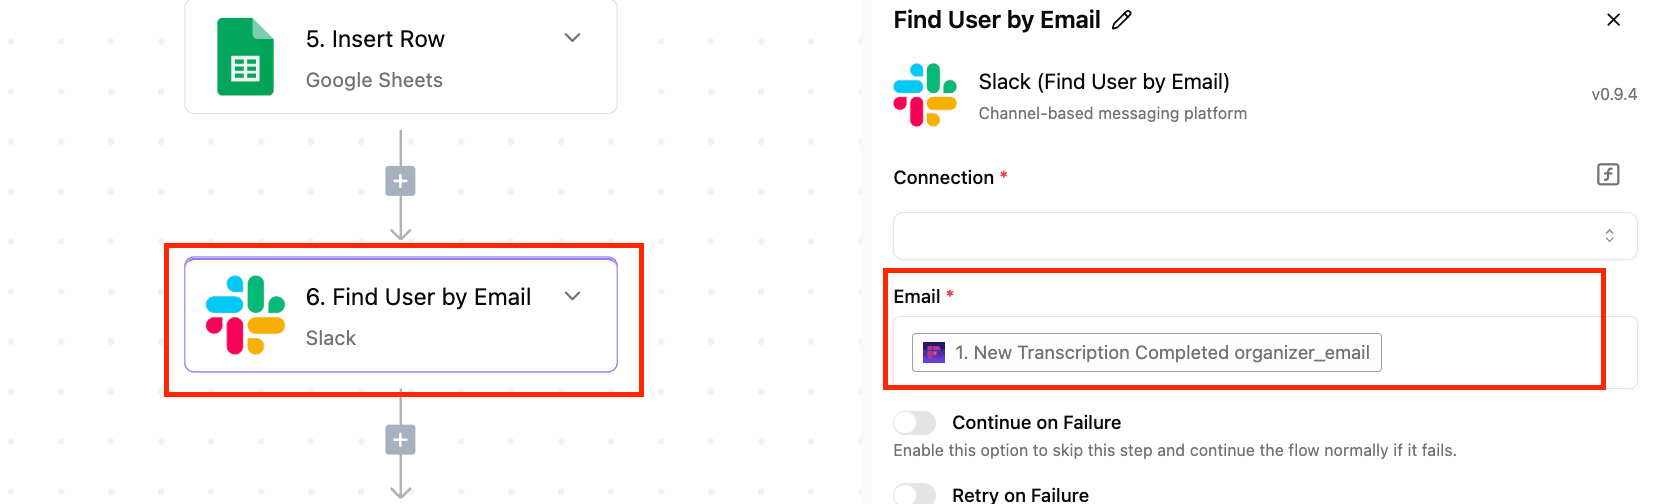Select the Insert Row Google Sheets step
The image size is (1659, 504).
pyautogui.click(x=400, y=57)
